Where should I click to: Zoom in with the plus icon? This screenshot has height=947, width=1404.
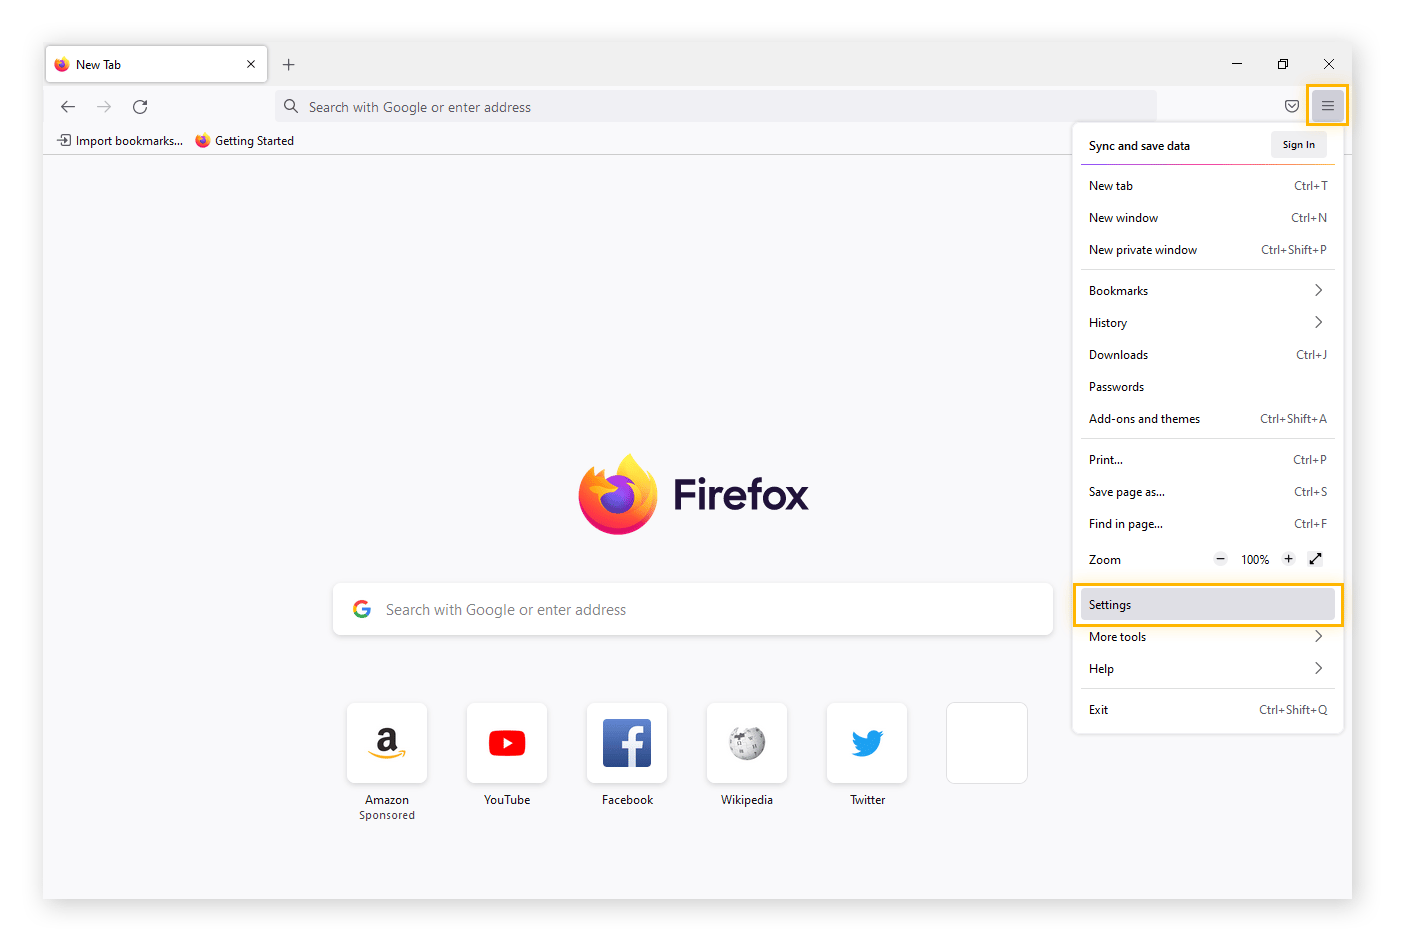point(1288,559)
